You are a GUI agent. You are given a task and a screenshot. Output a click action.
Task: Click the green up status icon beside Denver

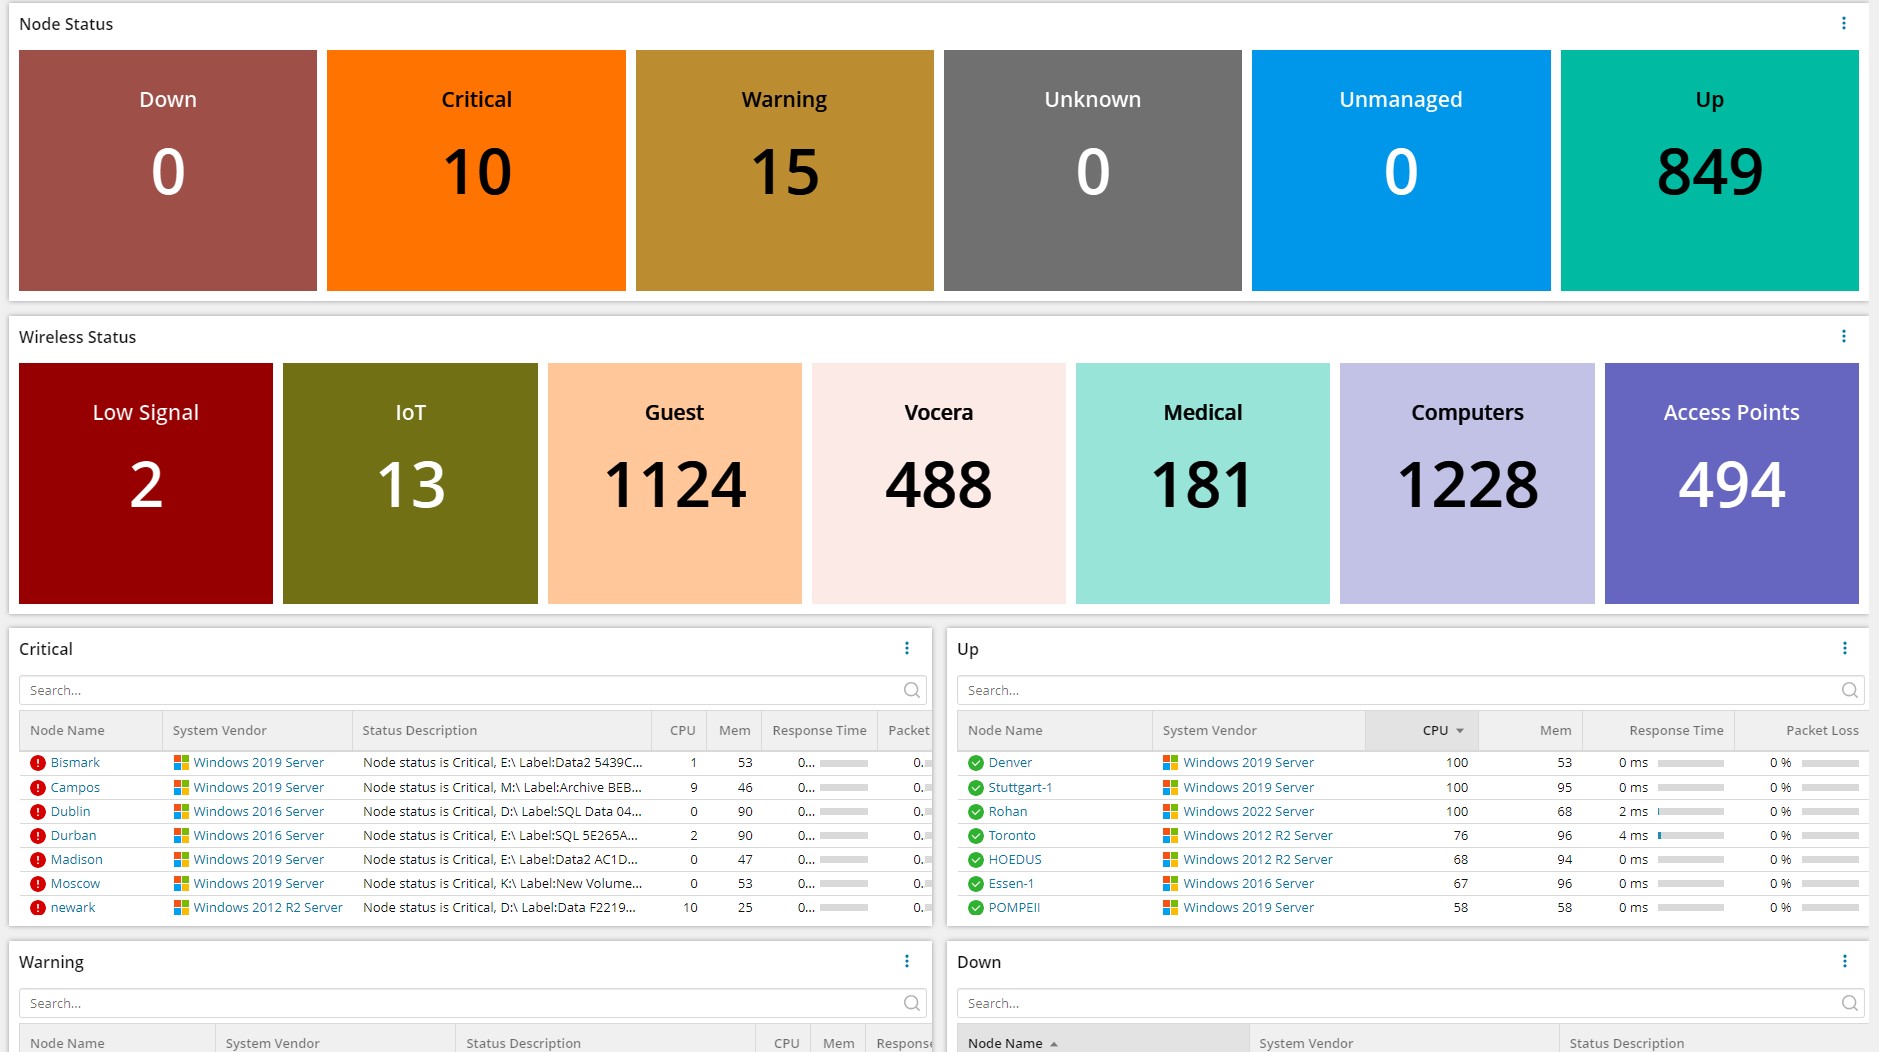(x=976, y=763)
